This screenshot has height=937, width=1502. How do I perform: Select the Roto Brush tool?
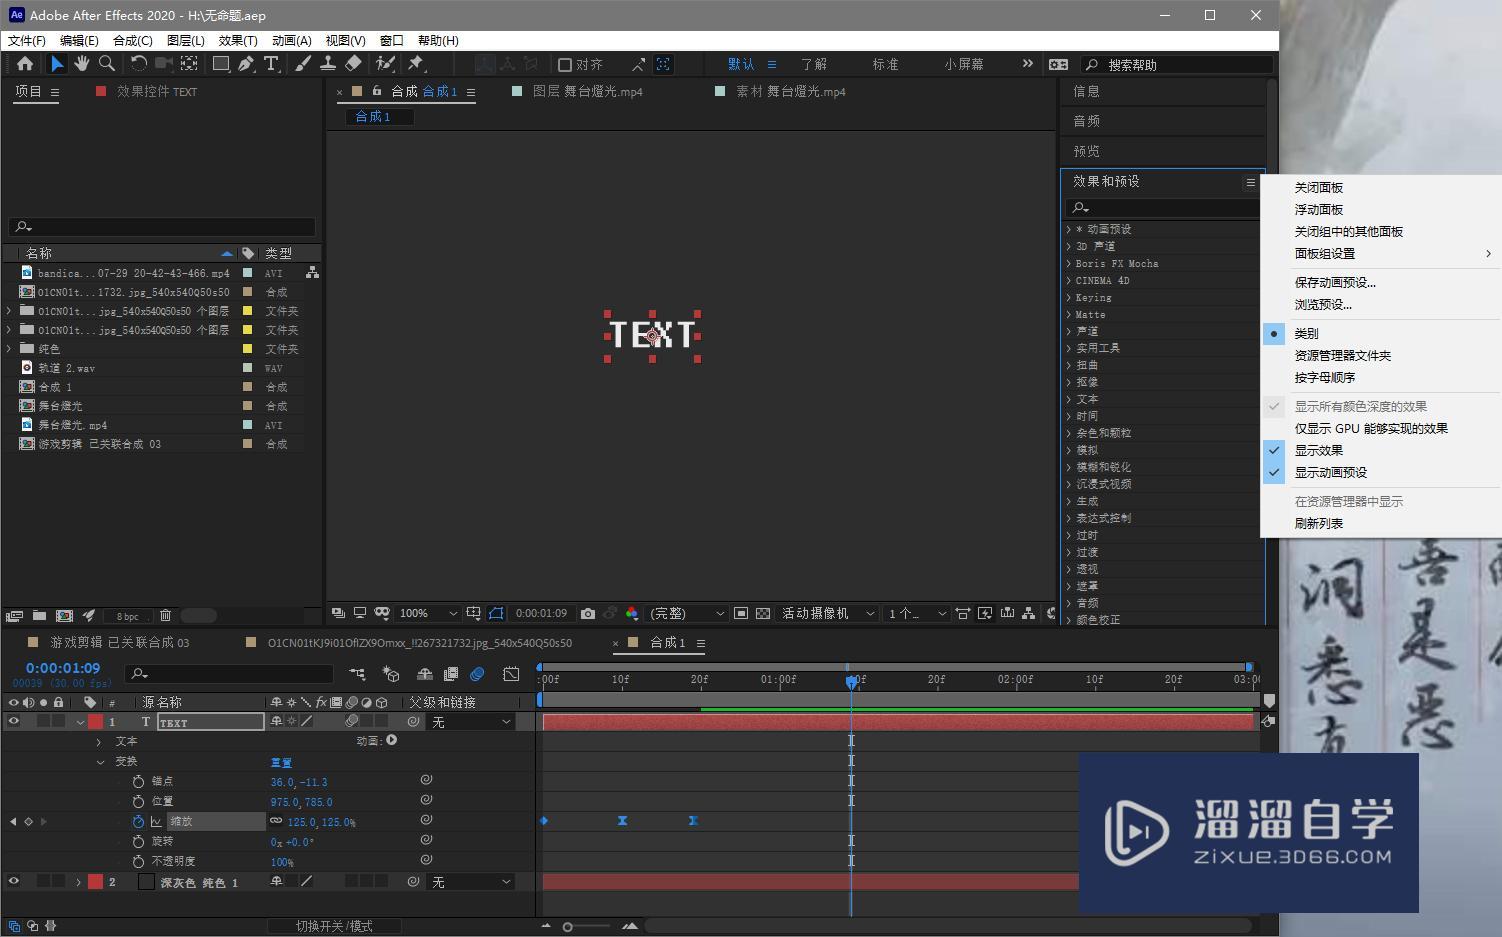pos(385,64)
